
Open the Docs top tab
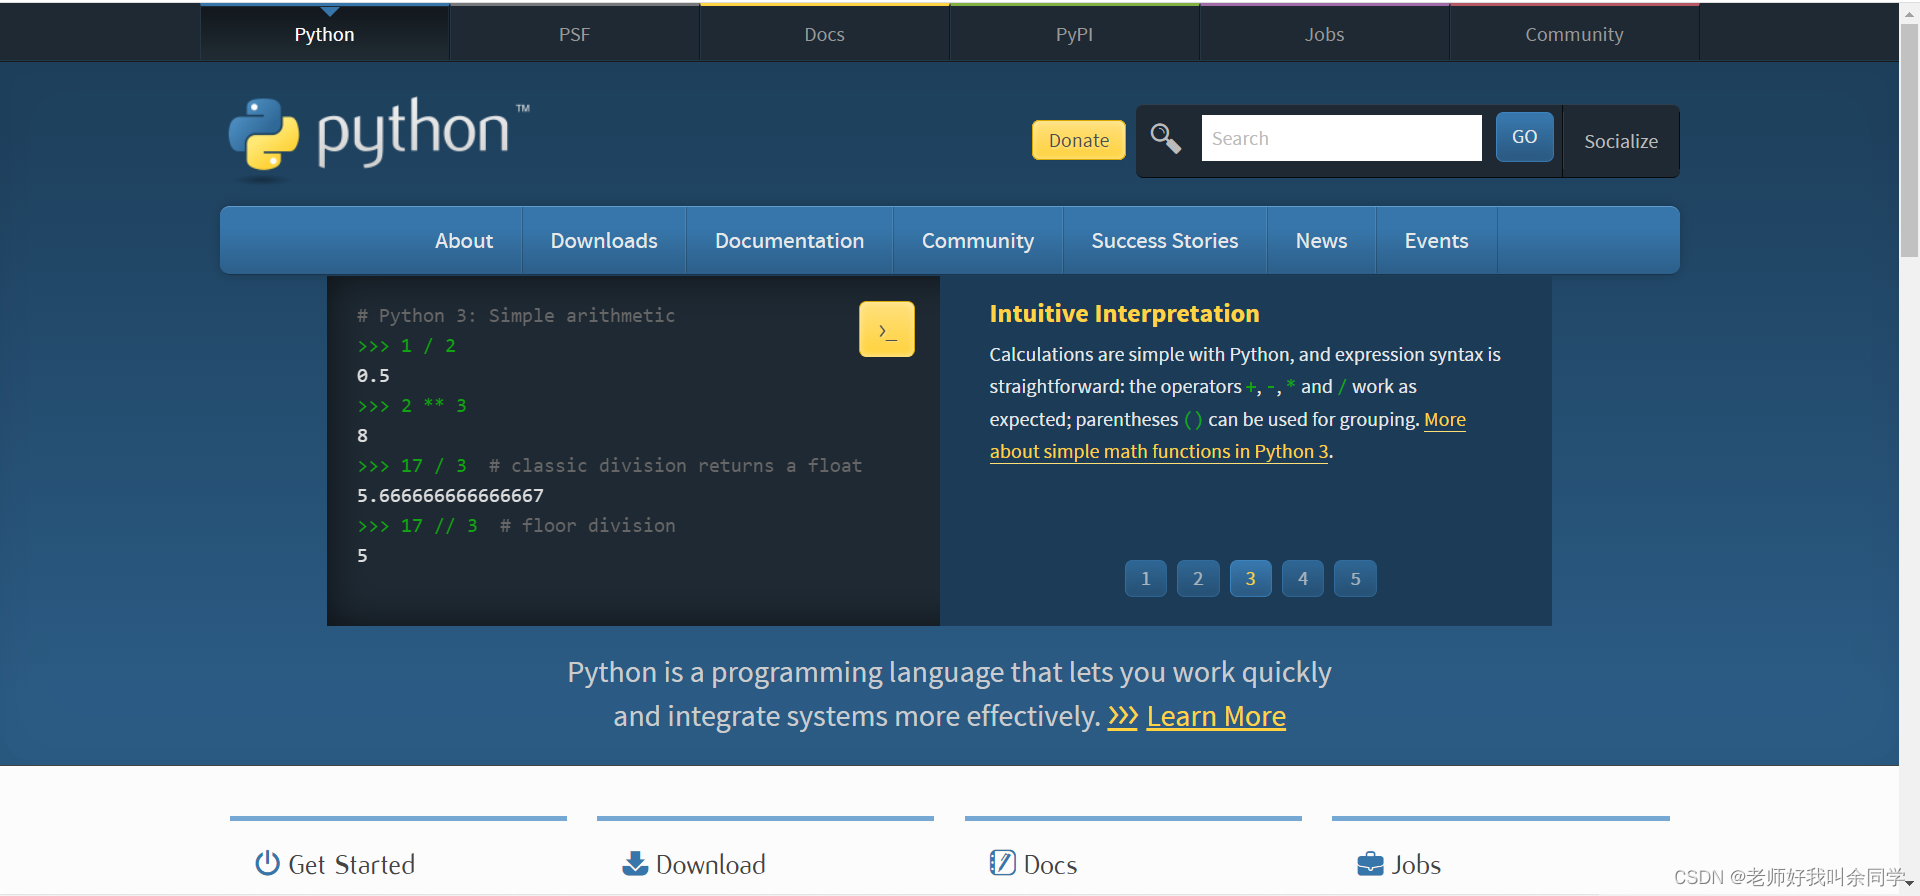click(825, 34)
